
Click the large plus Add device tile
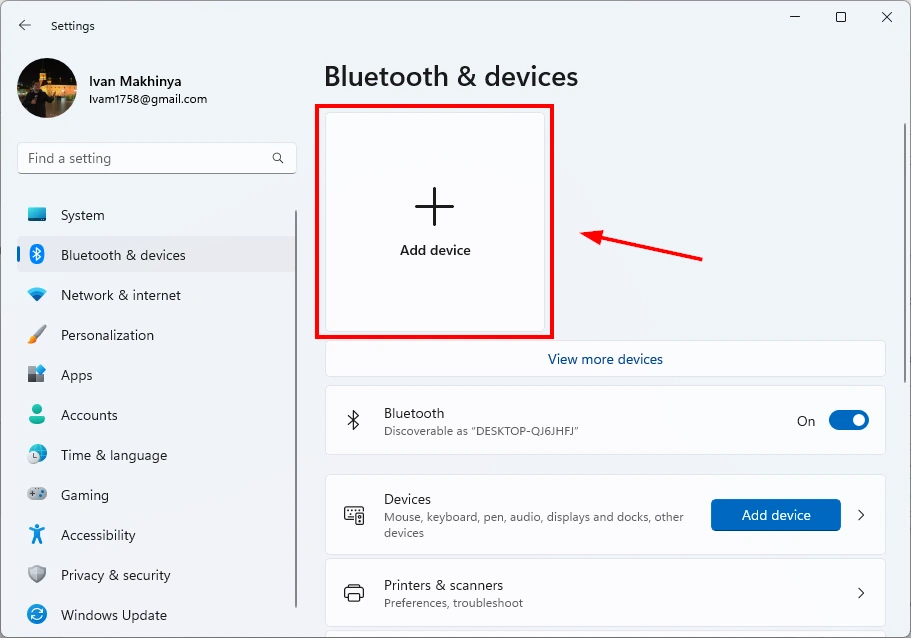435,222
